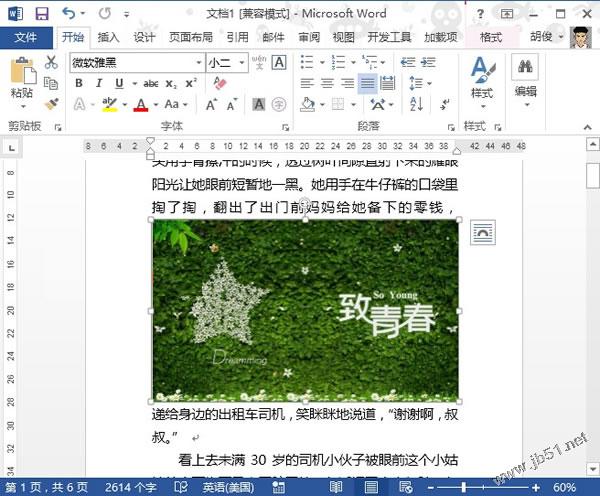600x496 pixels.
Task: Select the green 致青春 picture
Action: coord(305,310)
